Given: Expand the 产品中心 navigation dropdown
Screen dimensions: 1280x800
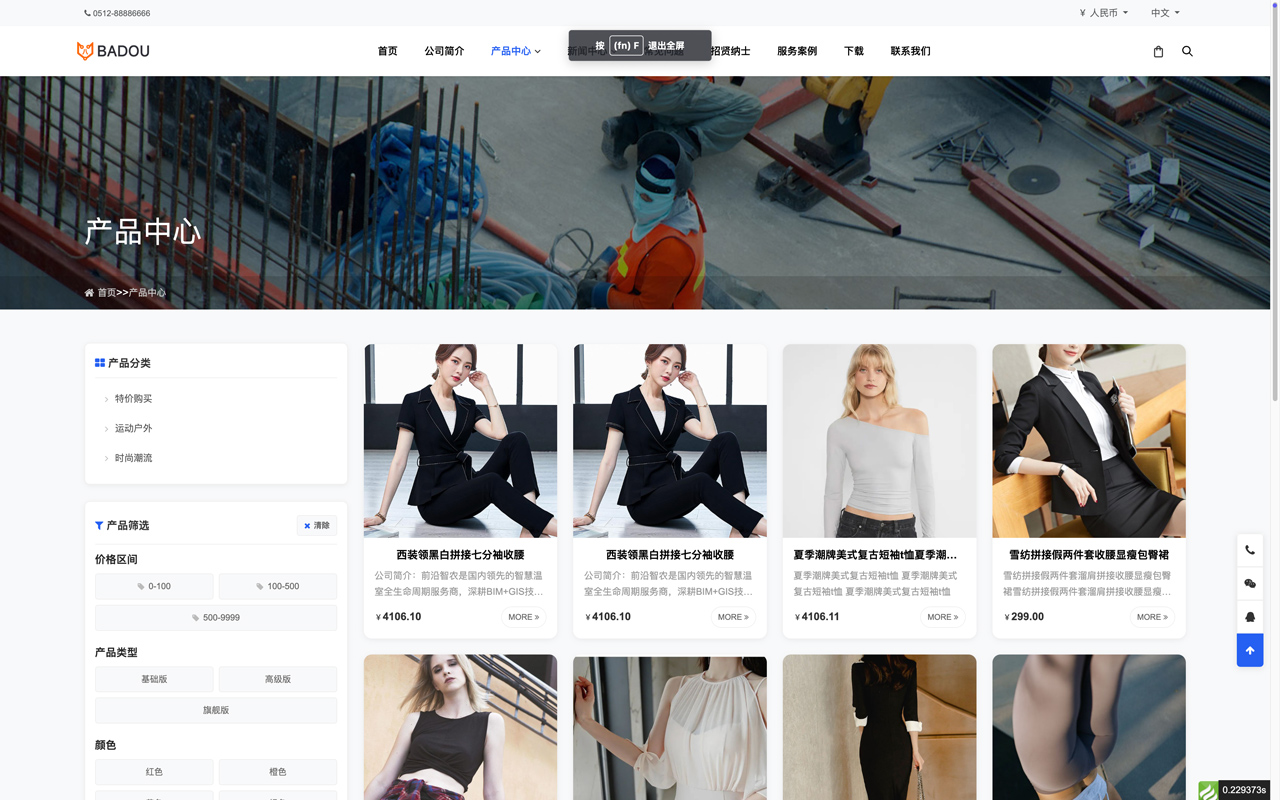Looking at the screenshot, I should [515, 51].
